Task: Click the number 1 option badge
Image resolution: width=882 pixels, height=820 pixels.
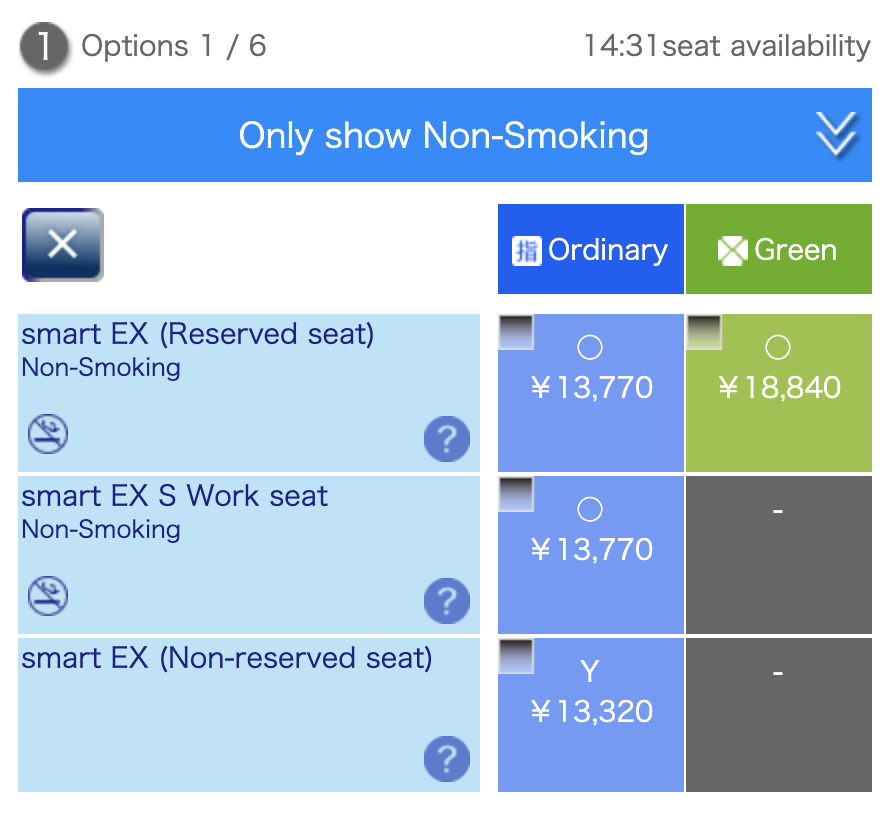Action: point(42,47)
